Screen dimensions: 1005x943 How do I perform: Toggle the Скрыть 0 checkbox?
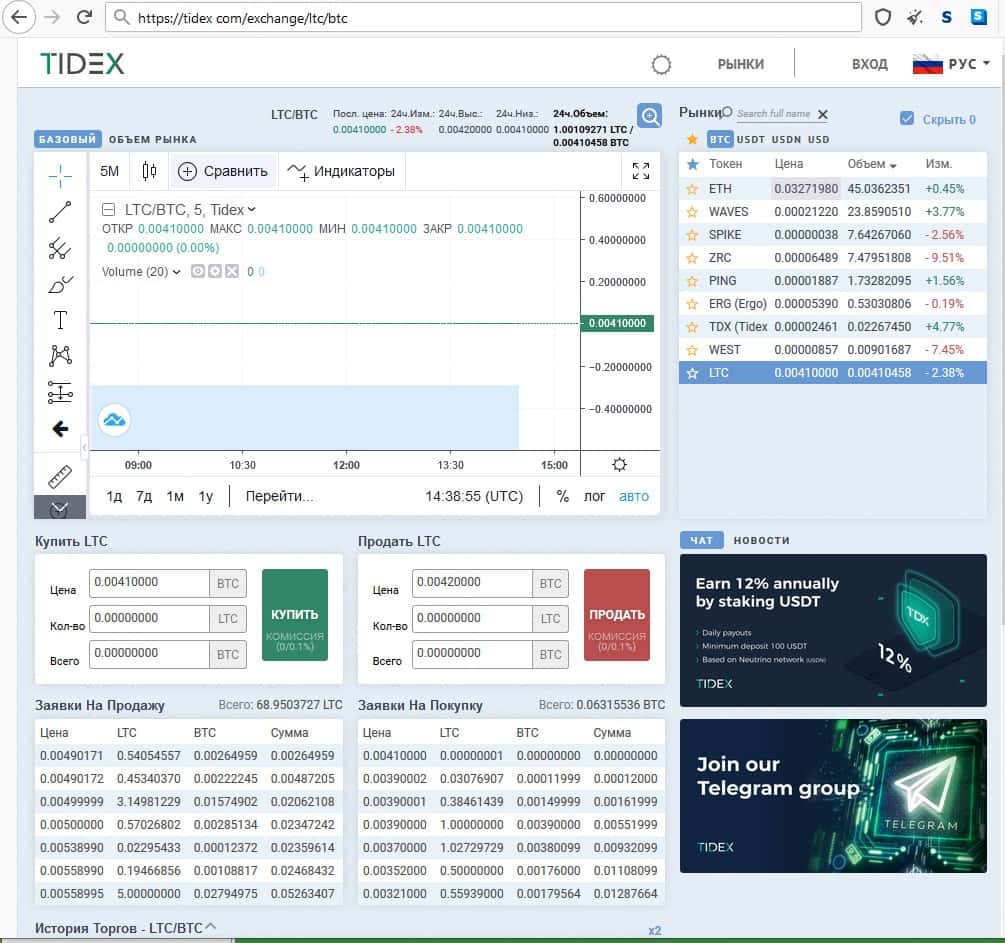907,119
